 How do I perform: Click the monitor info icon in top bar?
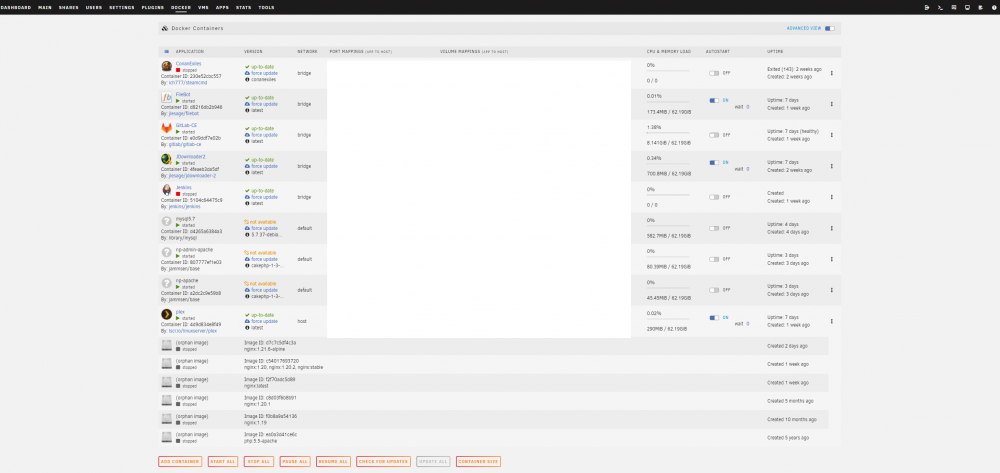pyautogui.click(x=967, y=8)
